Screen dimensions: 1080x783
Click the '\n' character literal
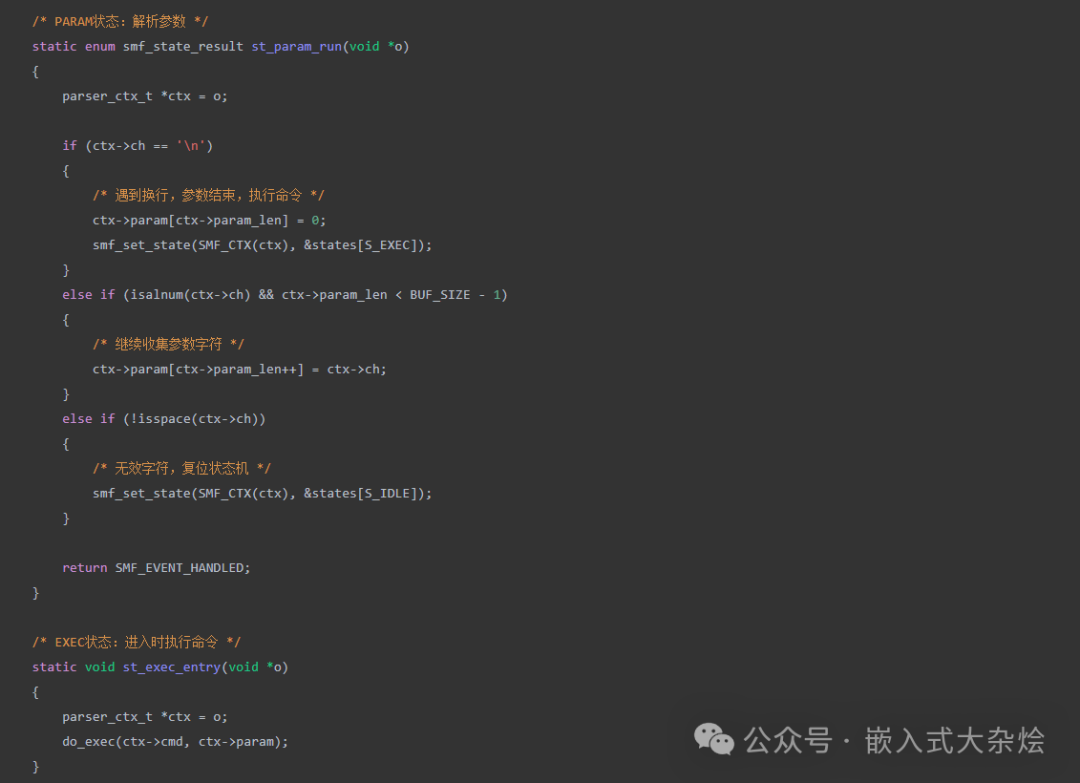pyautogui.click(x=191, y=146)
